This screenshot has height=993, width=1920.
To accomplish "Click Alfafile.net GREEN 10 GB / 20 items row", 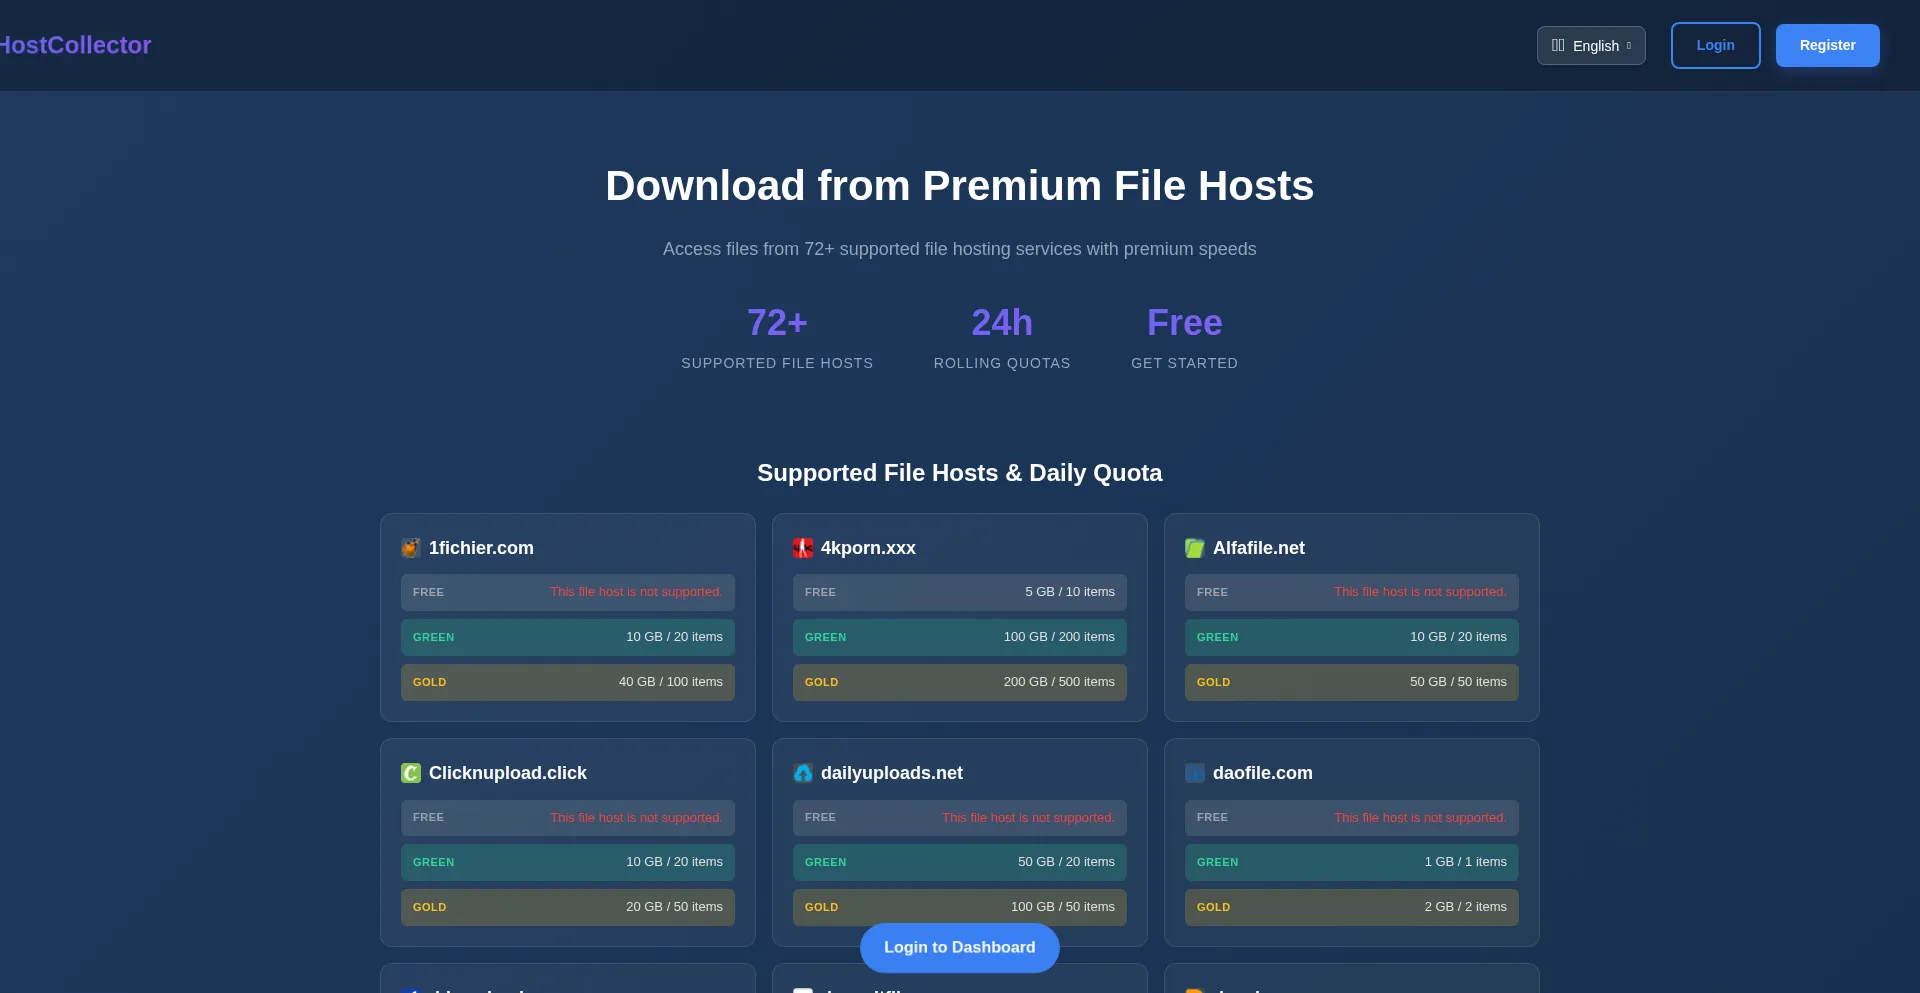I will (1351, 637).
